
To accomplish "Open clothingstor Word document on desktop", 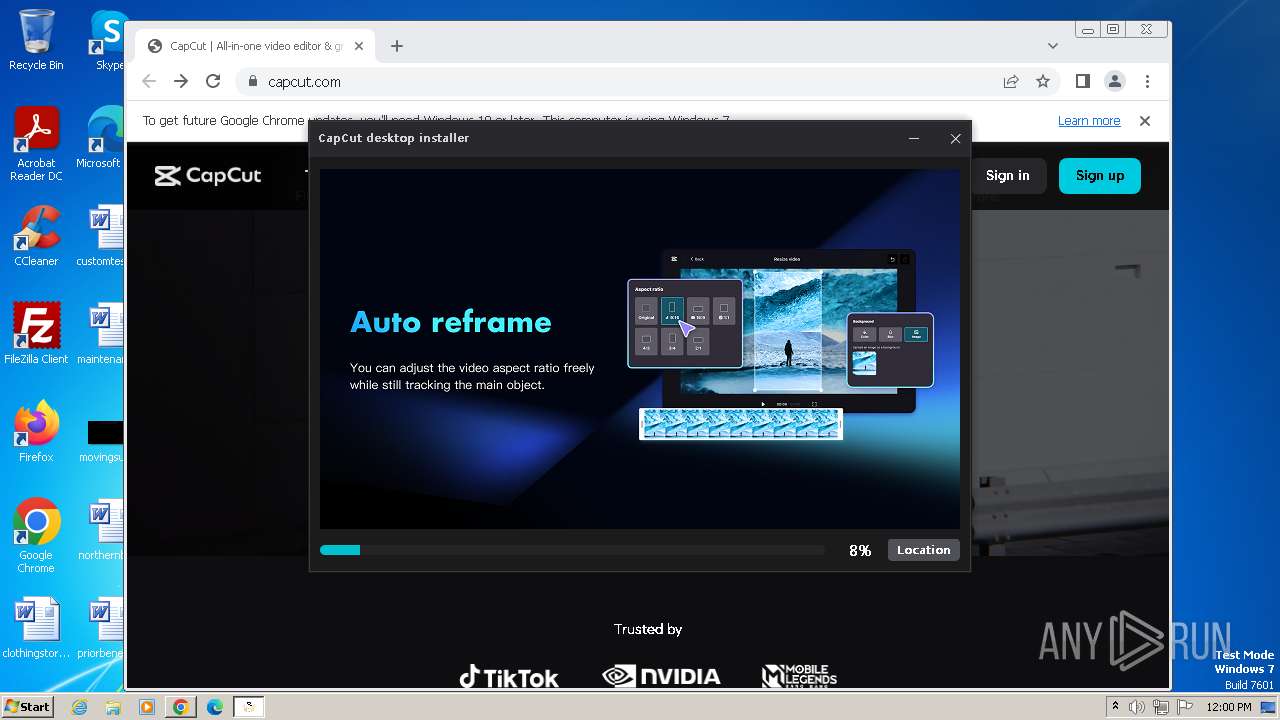I will [36, 629].
